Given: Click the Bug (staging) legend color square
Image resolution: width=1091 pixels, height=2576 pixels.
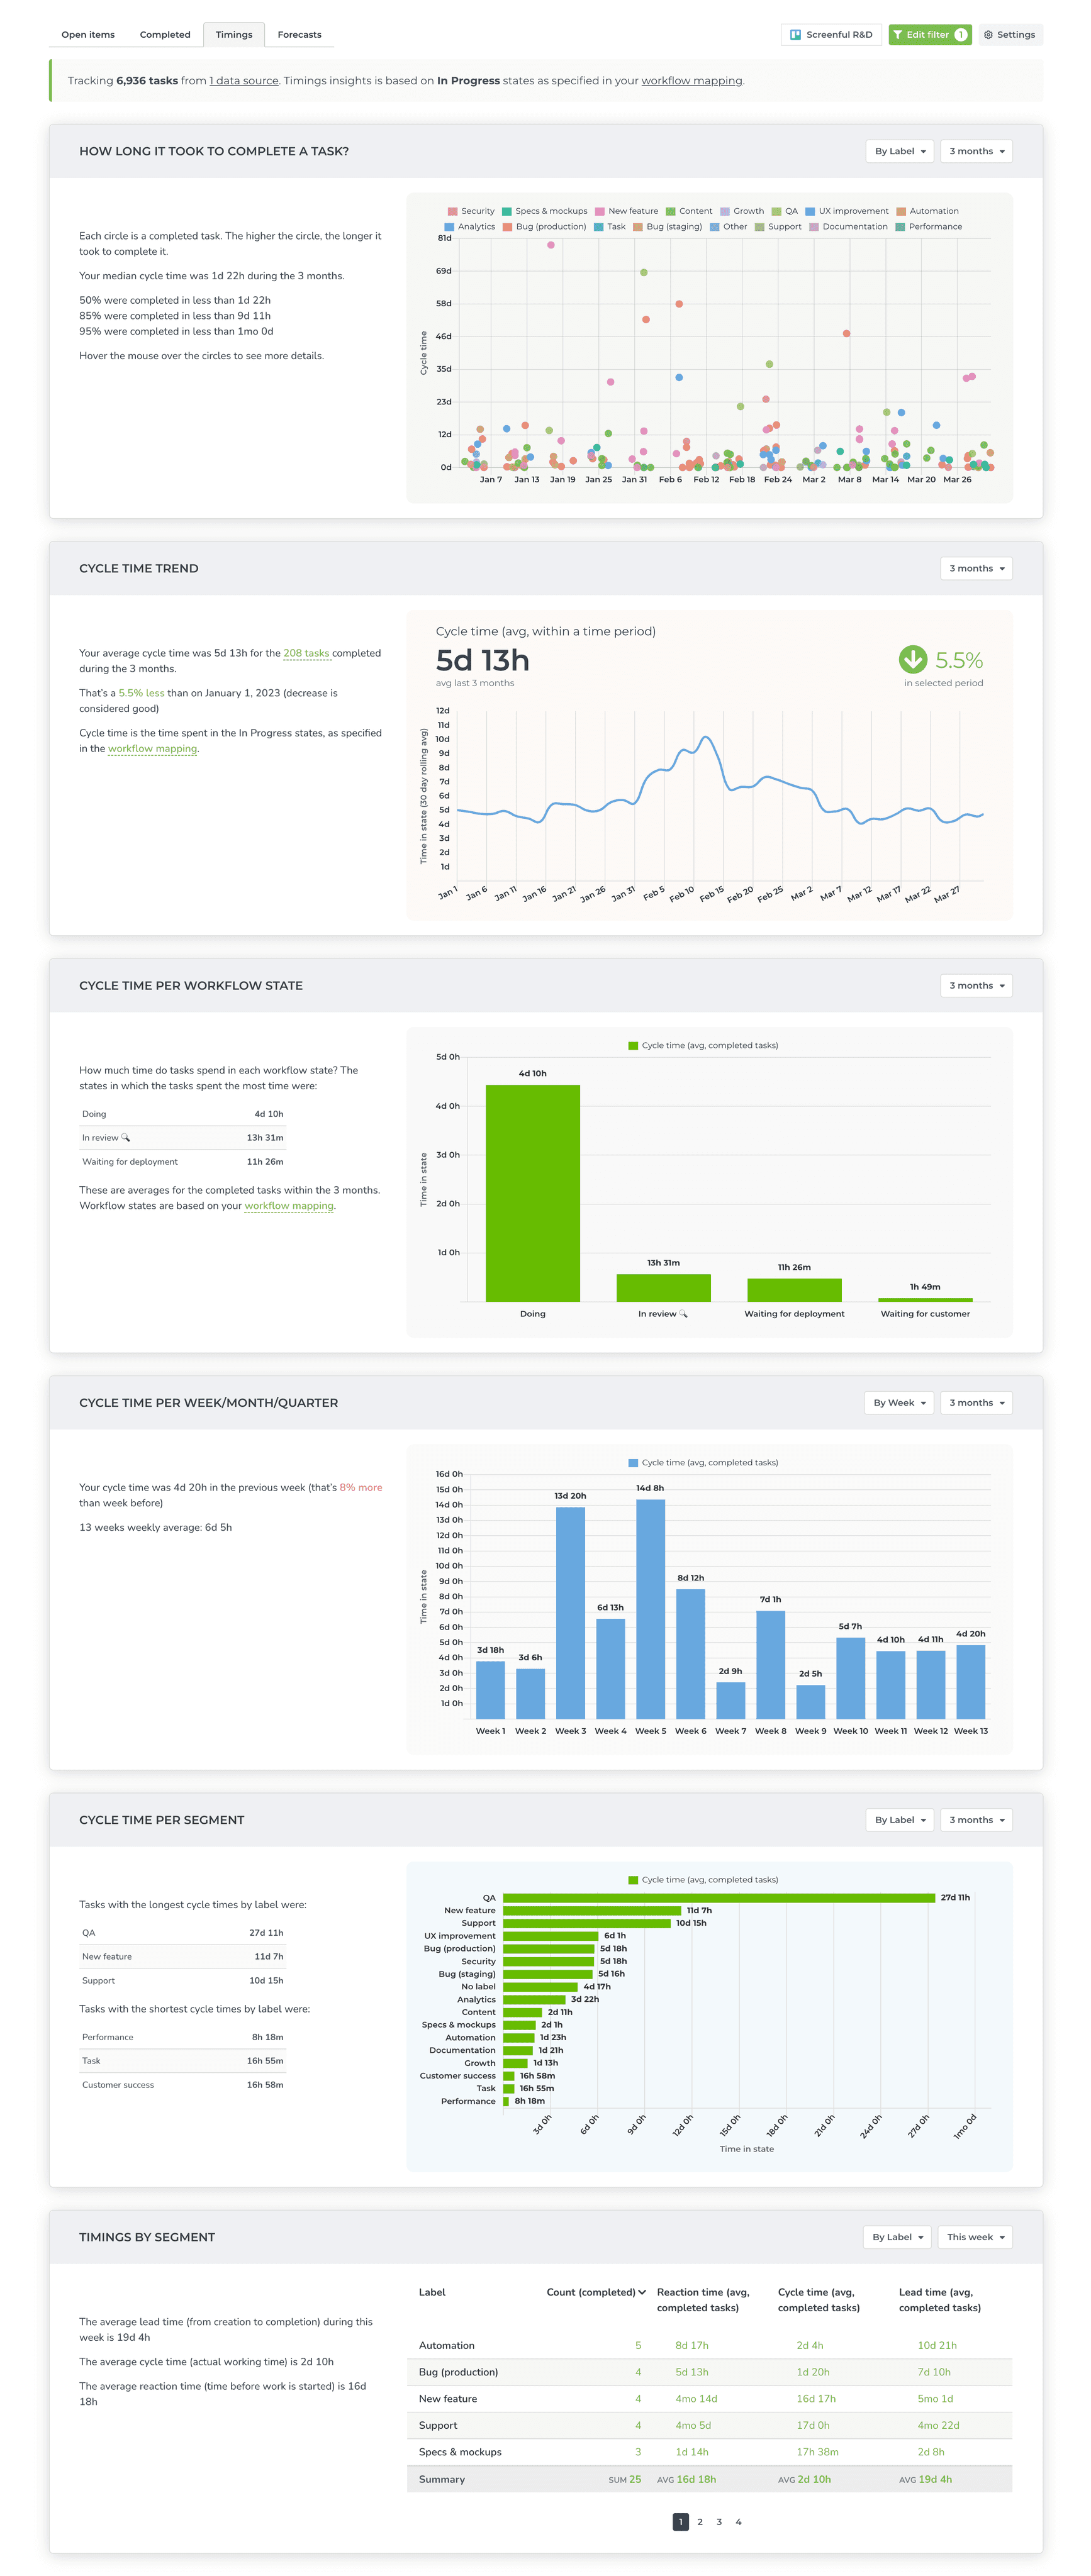Looking at the screenshot, I should click(x=638, y=227).
